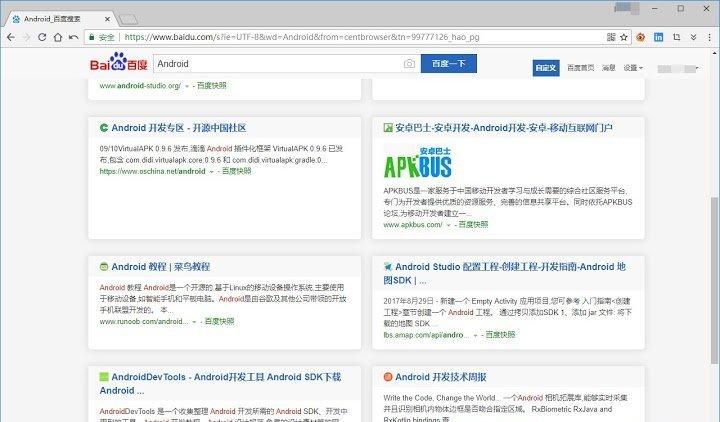Click the www.runoob.com/android URL
720x422 pixels.
144,321
